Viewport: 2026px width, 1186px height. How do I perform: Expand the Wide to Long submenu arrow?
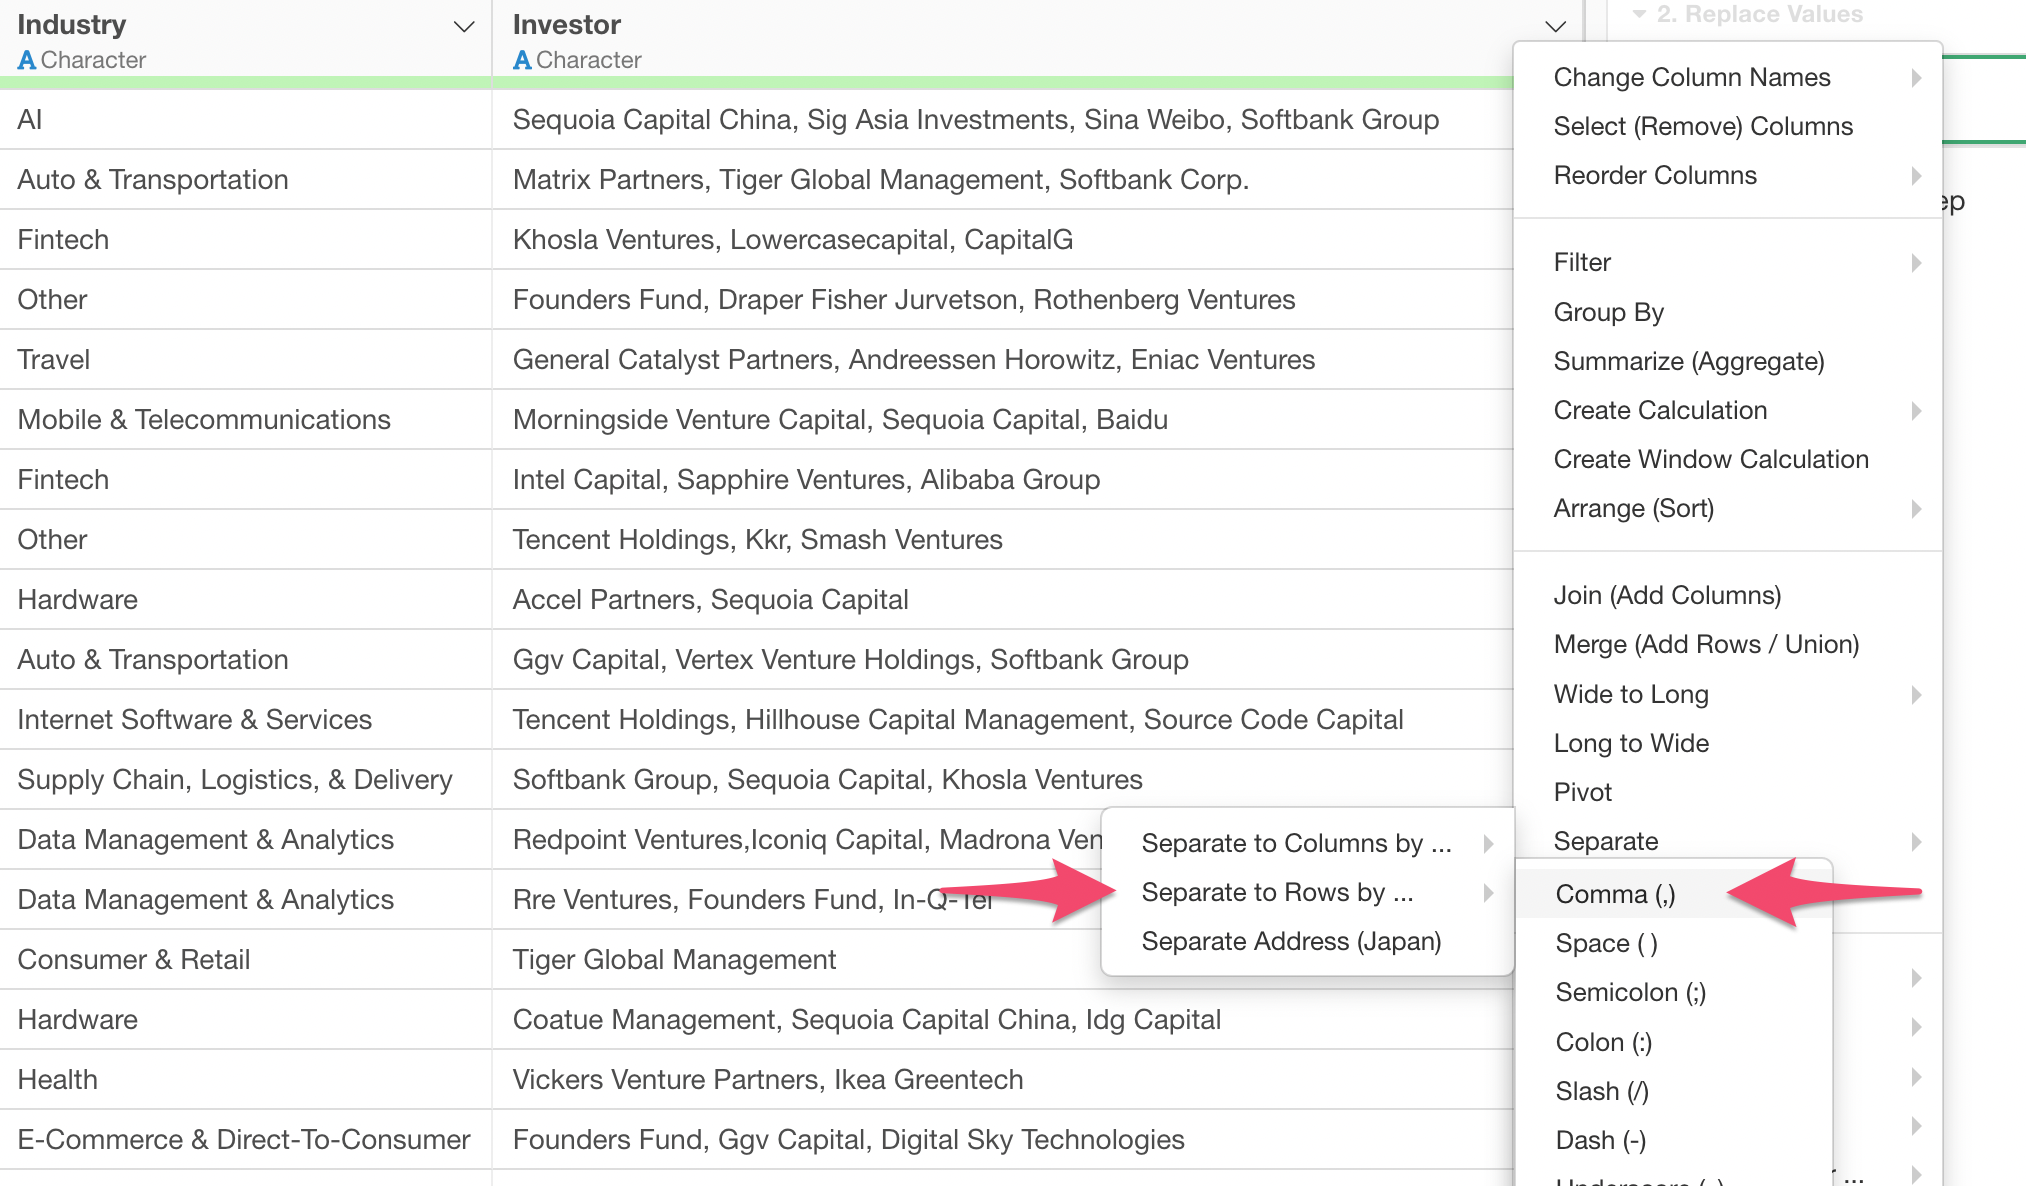click(x=1916, y=695)
